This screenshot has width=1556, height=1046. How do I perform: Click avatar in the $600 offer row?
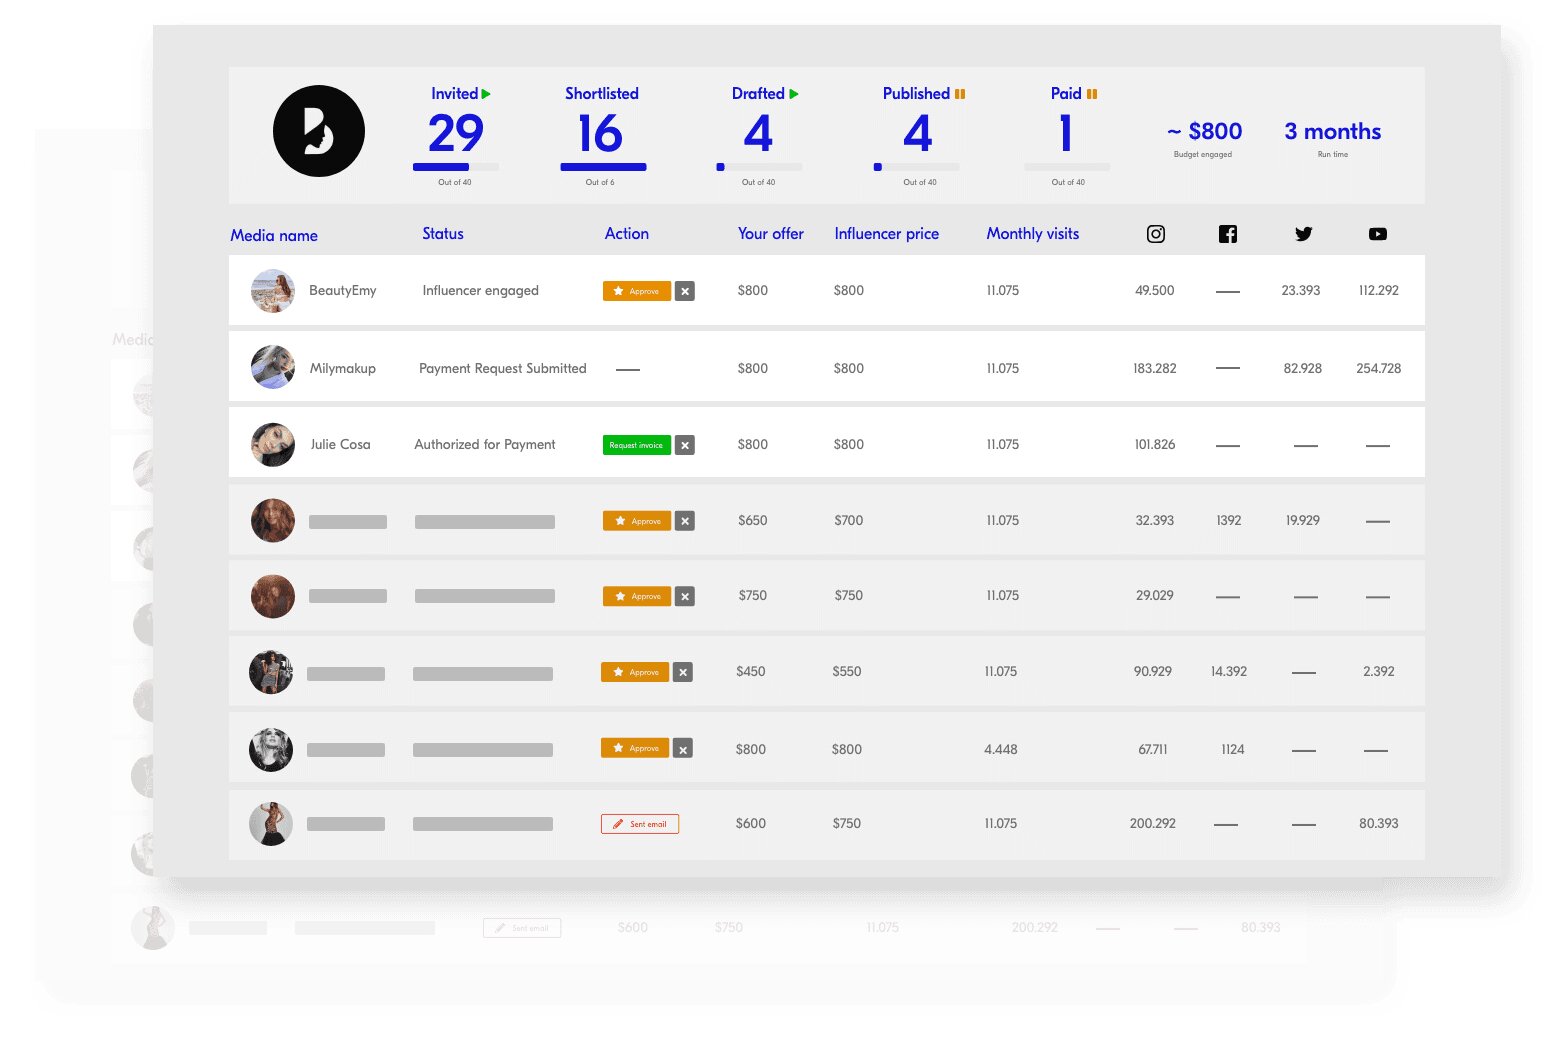point(271,824)
